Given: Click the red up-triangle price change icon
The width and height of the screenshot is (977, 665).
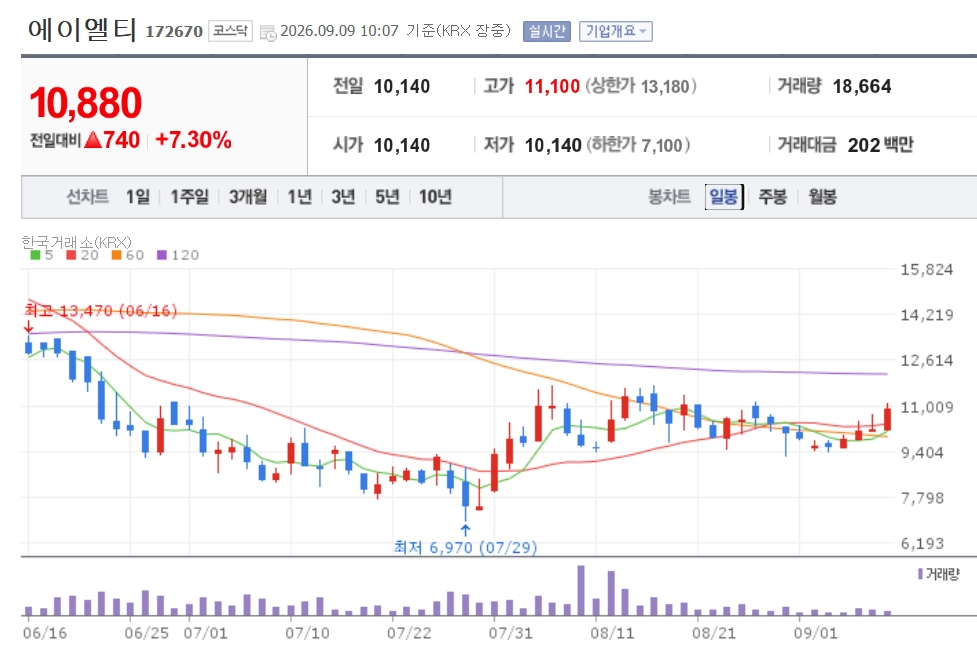Looking at the screenshot, I should [93, 140].
